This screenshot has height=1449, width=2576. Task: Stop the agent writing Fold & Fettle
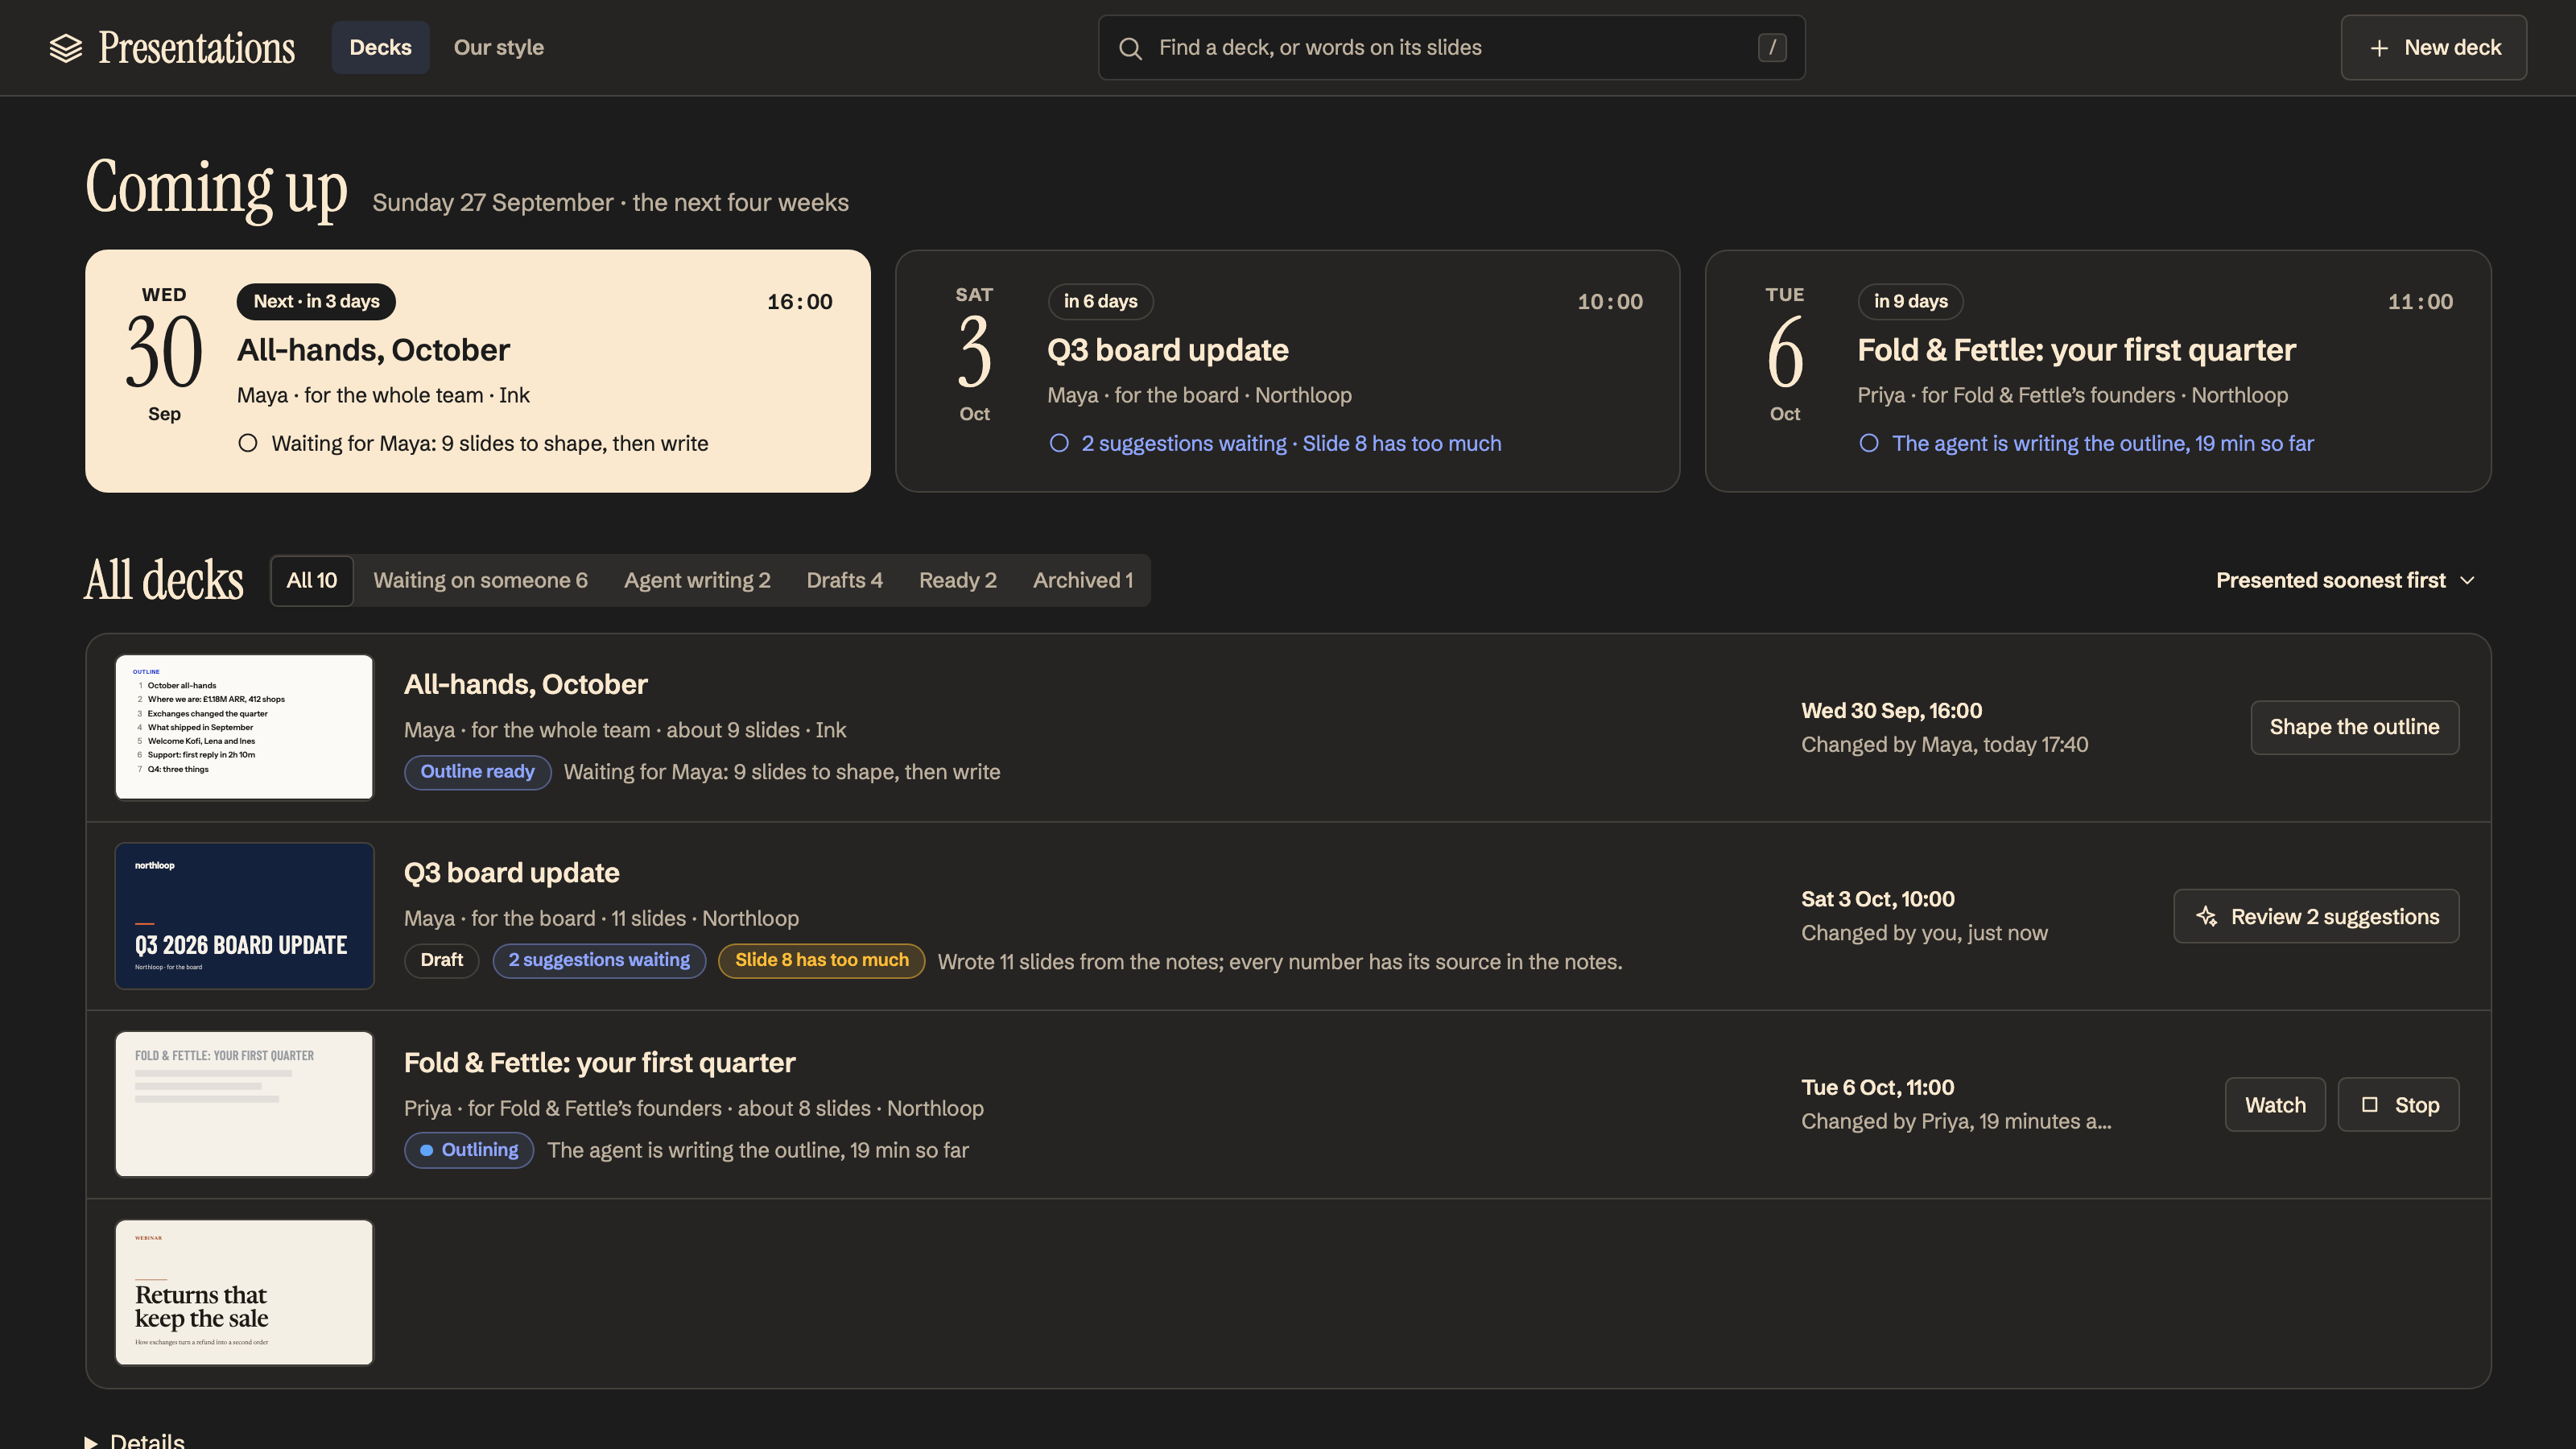click(2398, 1104)
